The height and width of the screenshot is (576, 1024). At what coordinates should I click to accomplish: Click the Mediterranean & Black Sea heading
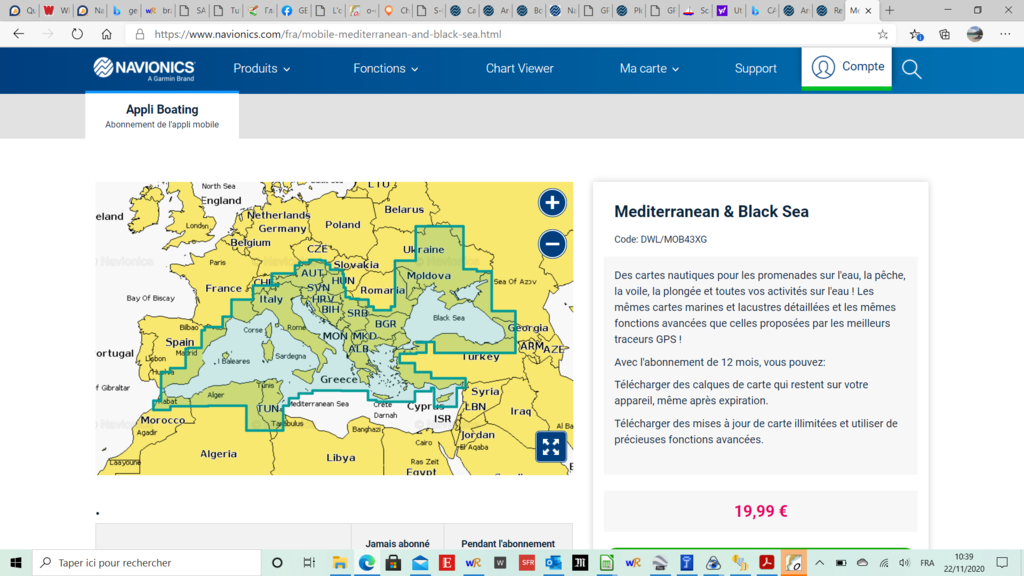pos(711,212)
